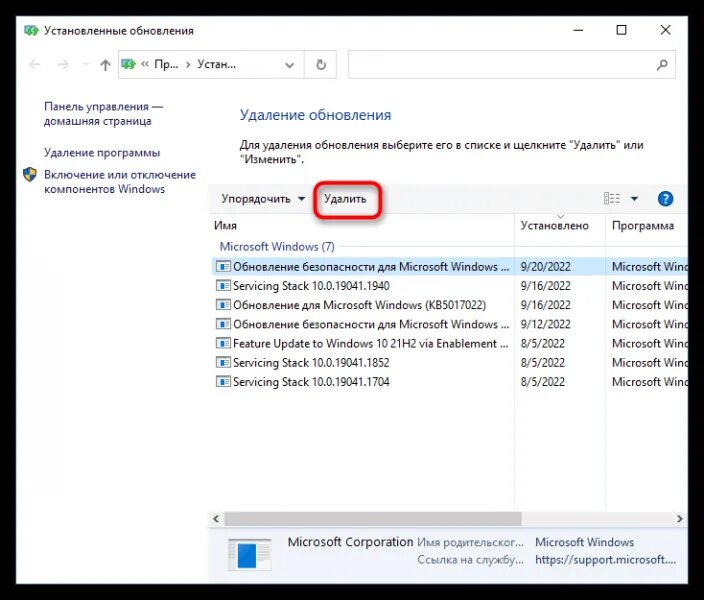Screen dimensions: 704x600
Task: Change view with the view layout icon
Action: tap(612, 199)
